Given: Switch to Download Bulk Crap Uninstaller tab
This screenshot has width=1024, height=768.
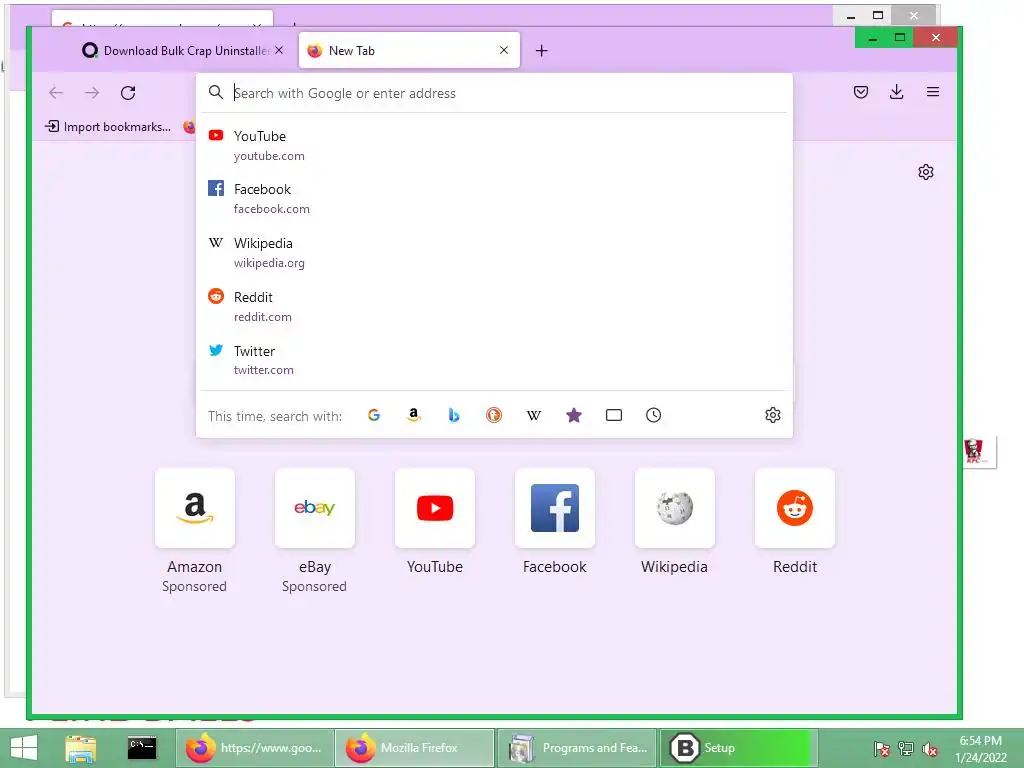Looking at the screenshot, I should [177, 50].
